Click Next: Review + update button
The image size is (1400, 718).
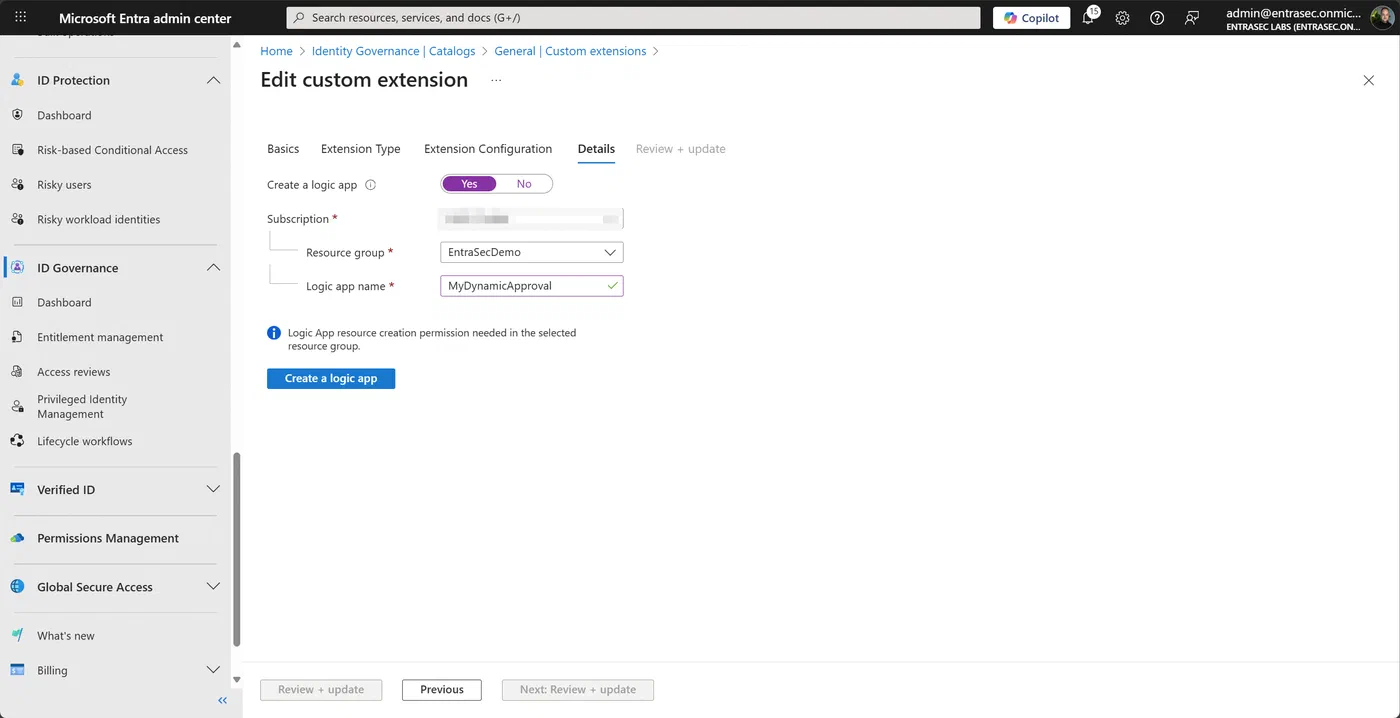pyautogui.click(x=578, y=690)
